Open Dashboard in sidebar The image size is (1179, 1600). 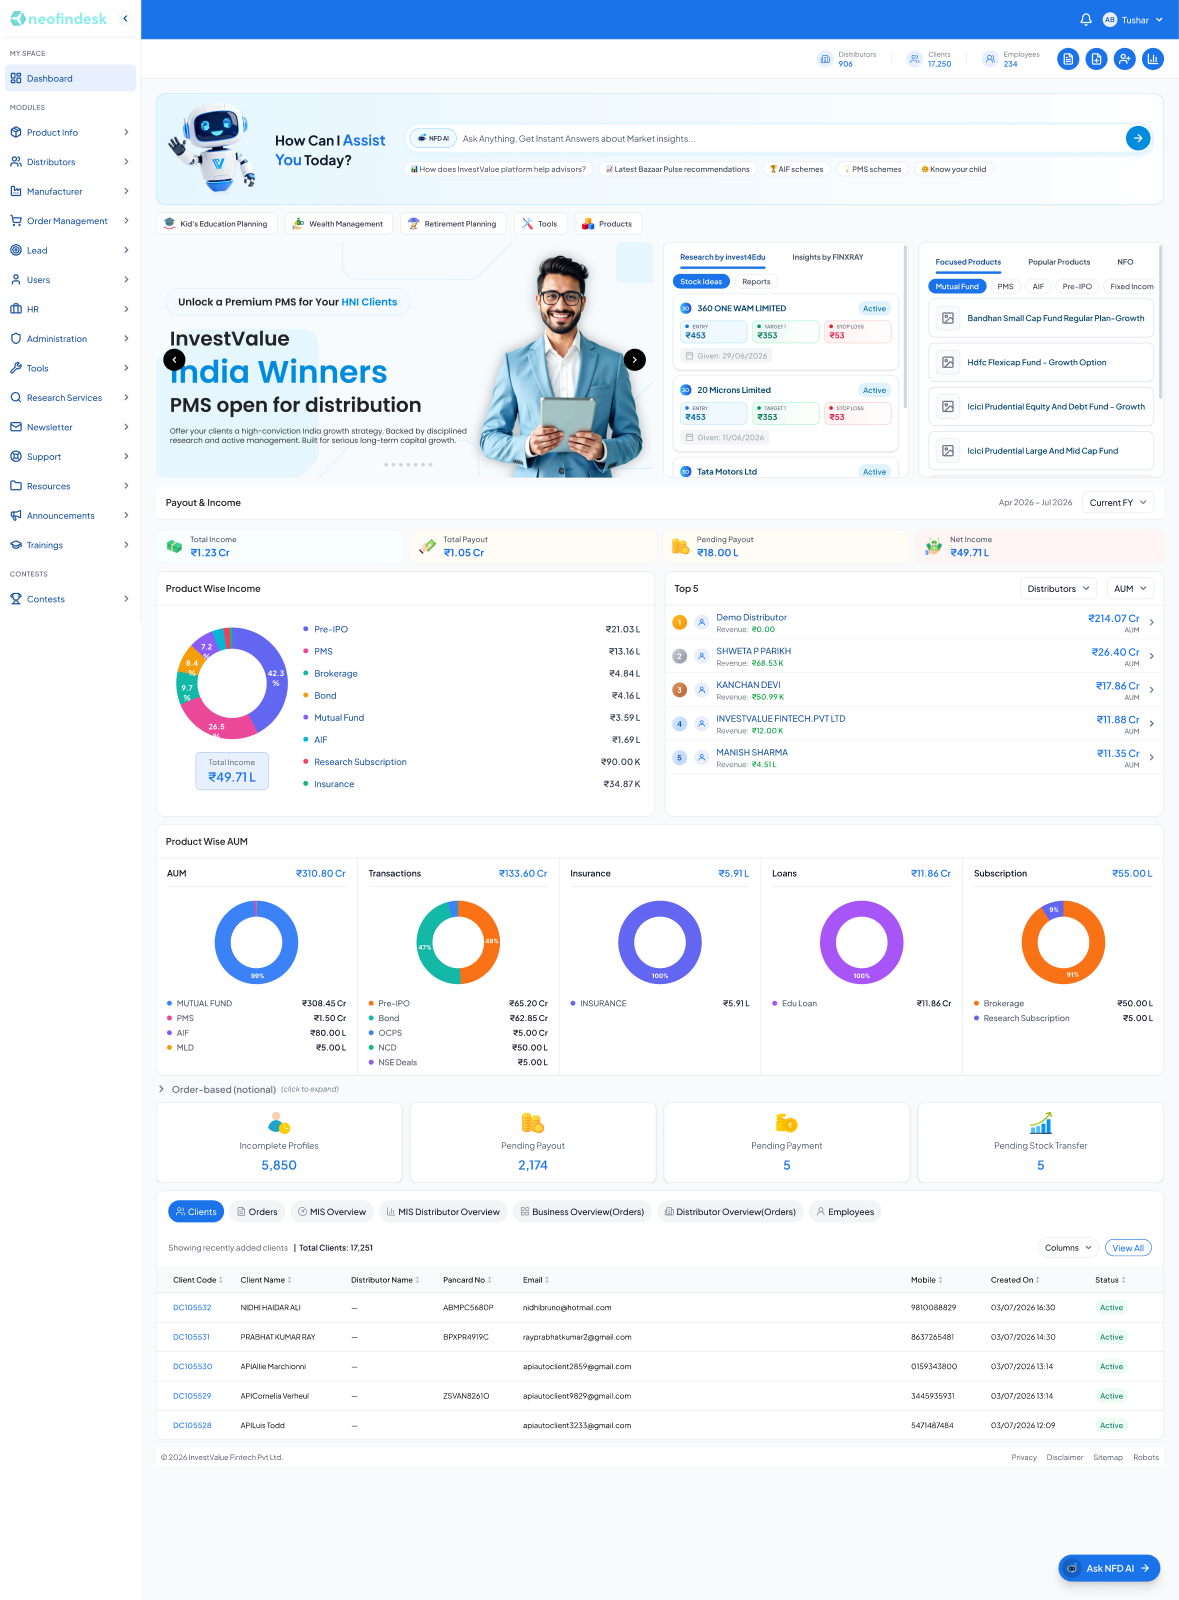tap(70, 78)
